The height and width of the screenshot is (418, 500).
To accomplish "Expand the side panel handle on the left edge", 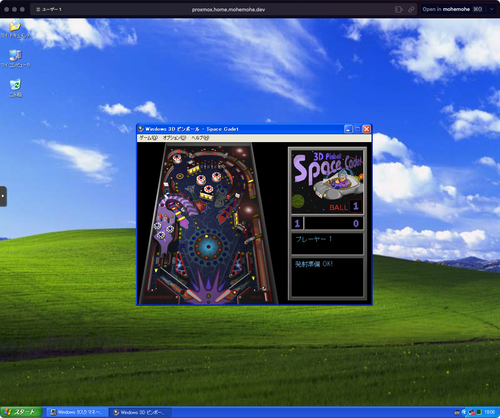I will click(x=3, y=196).
